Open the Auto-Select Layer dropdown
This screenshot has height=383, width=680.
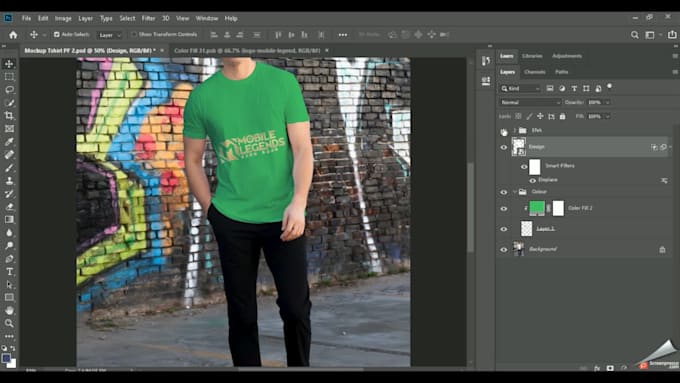(x=109, y=35)
